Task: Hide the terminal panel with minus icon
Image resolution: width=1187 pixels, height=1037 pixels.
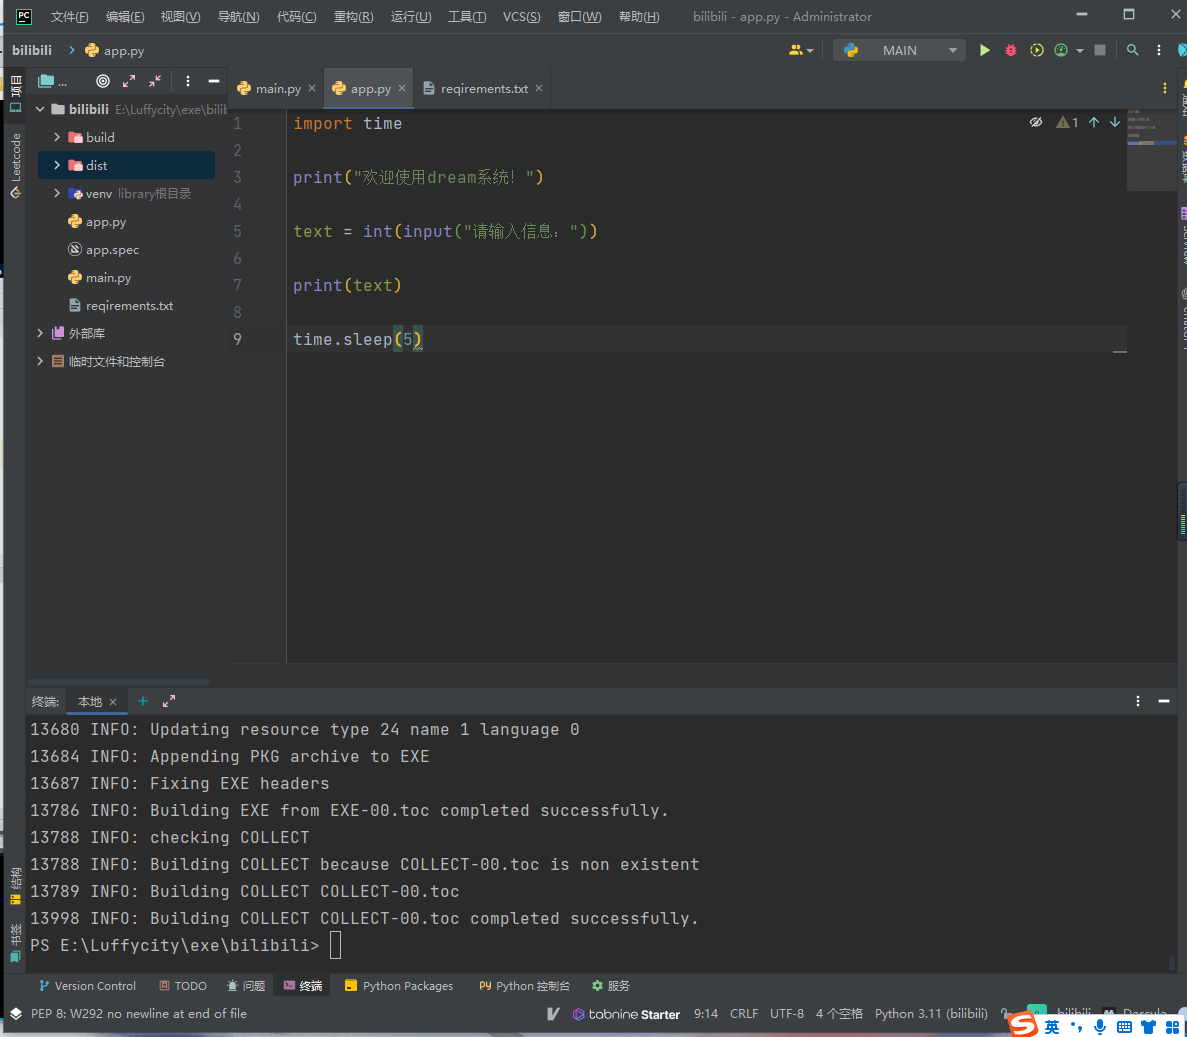Action: click(1164, 701)
